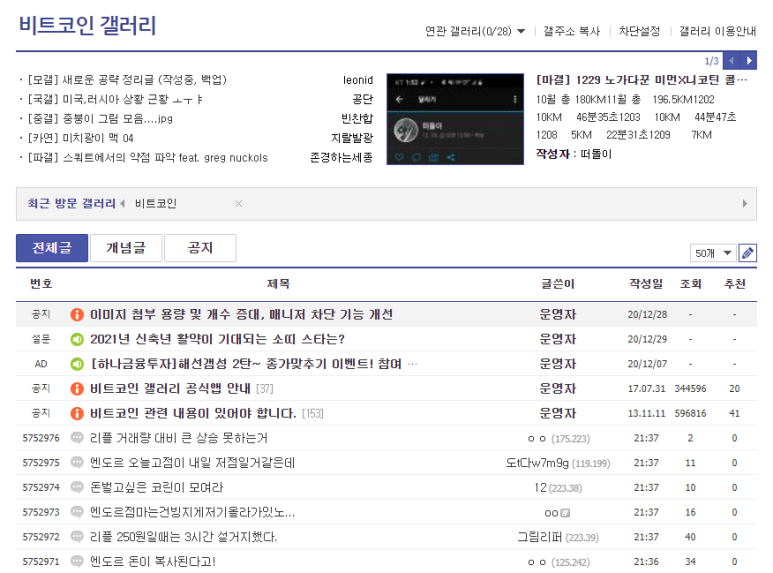Open 비트코인 갤러리 공식앱 안내 notice
This screenshot has width=773, height=573.
pyautogui.click(x=170, y=389)
